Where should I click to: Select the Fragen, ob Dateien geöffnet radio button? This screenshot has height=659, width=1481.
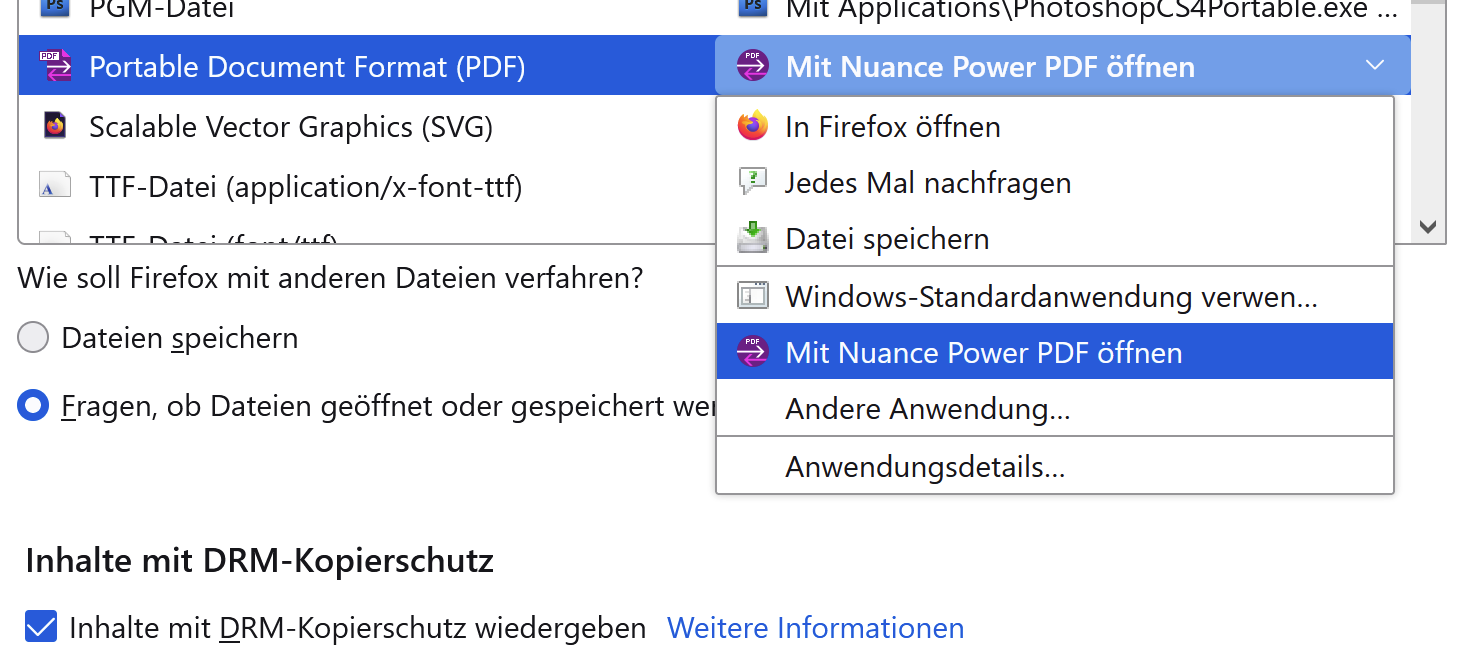(33, 406)
